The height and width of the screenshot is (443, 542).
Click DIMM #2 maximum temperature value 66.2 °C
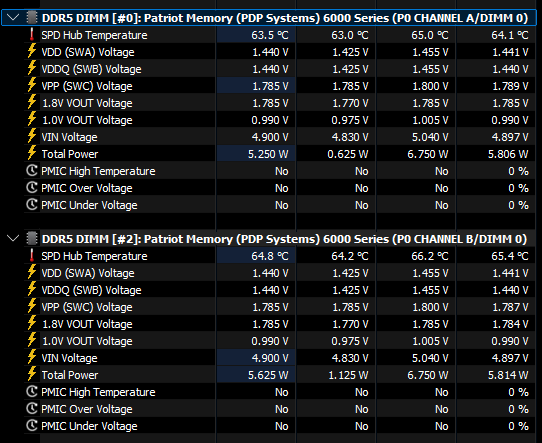pyautogui.click(x=430, y=256)
